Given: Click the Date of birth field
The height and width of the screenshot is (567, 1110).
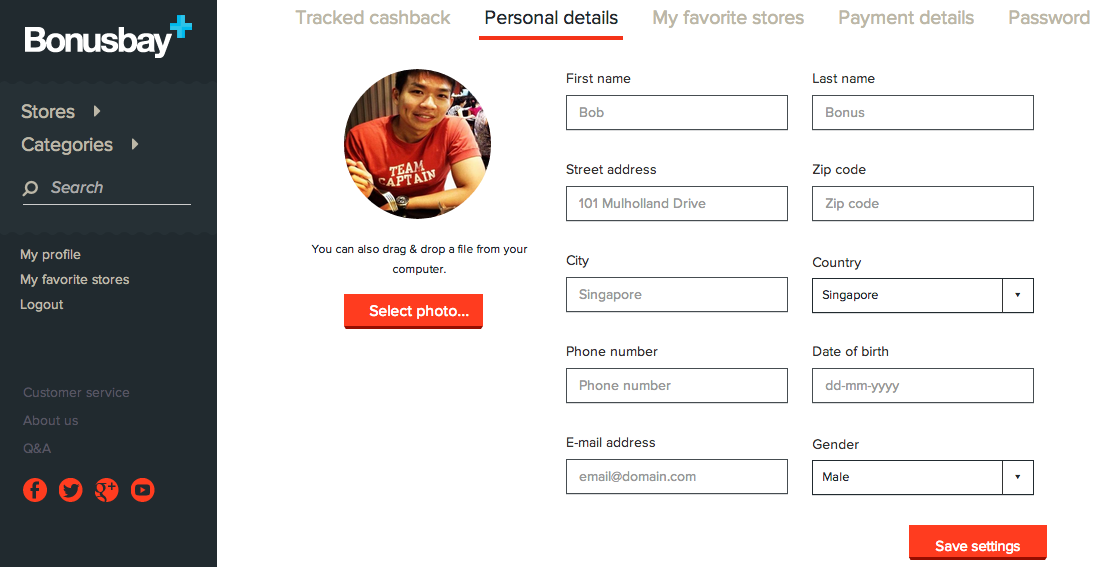Looking at the screenshot, I should [922, 385].
